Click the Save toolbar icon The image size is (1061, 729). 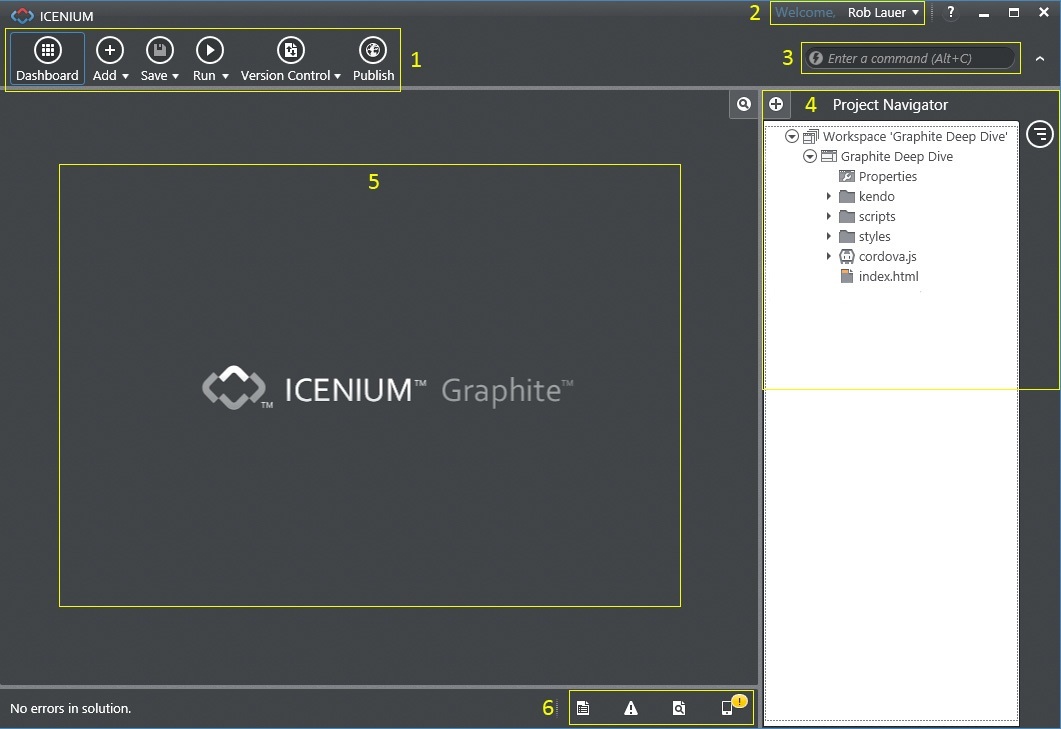[x=160, y=50]
